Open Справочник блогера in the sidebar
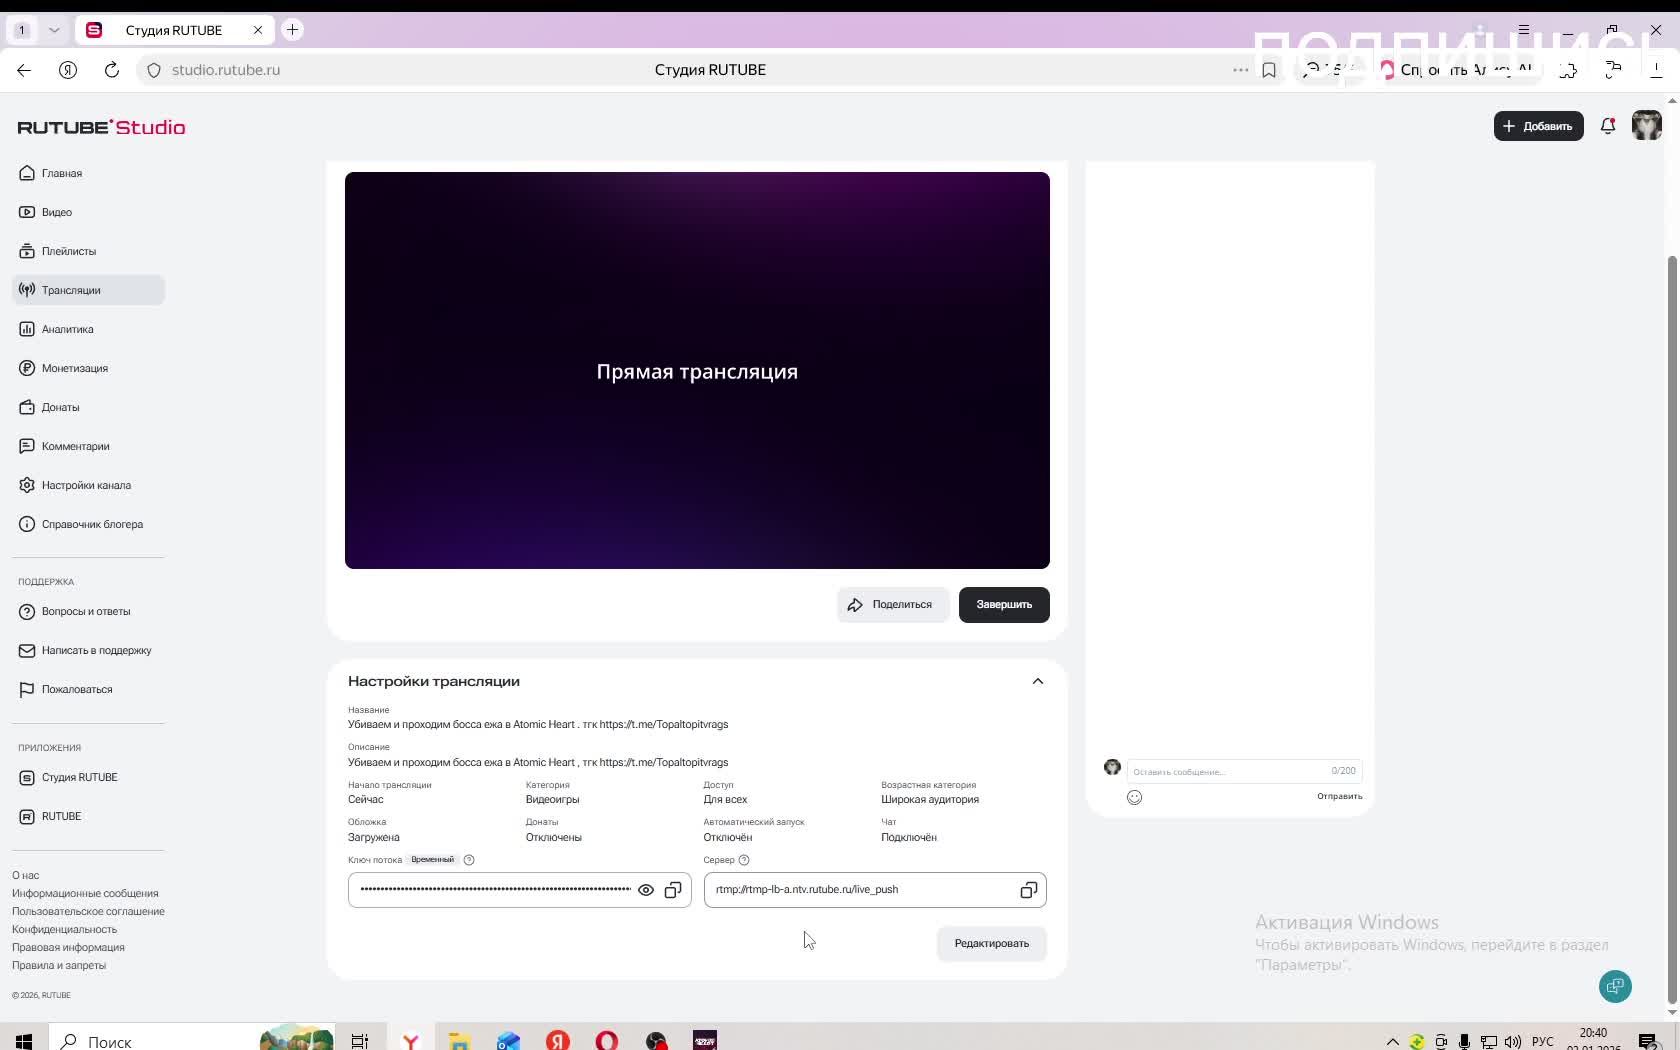Viewport: 1680px width, 1050px height. (88, 524)
